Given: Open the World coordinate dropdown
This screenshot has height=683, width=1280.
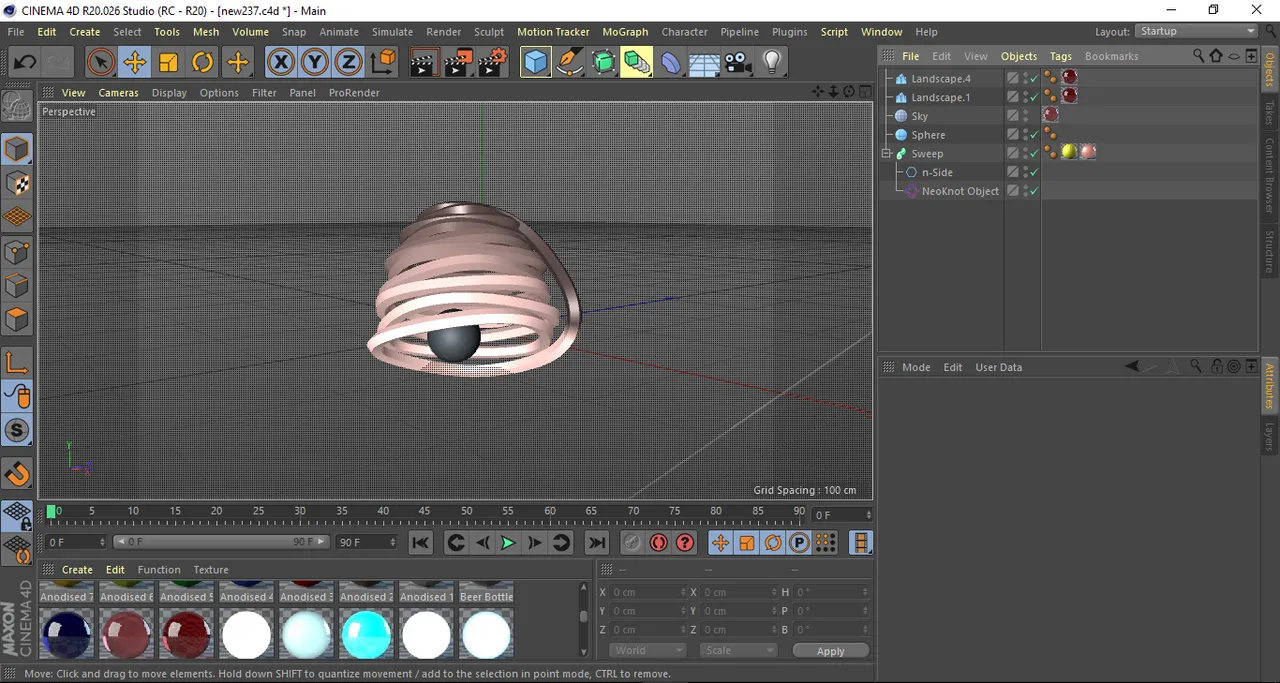Looking at the screenshot, I should click(x=646, y=650).
